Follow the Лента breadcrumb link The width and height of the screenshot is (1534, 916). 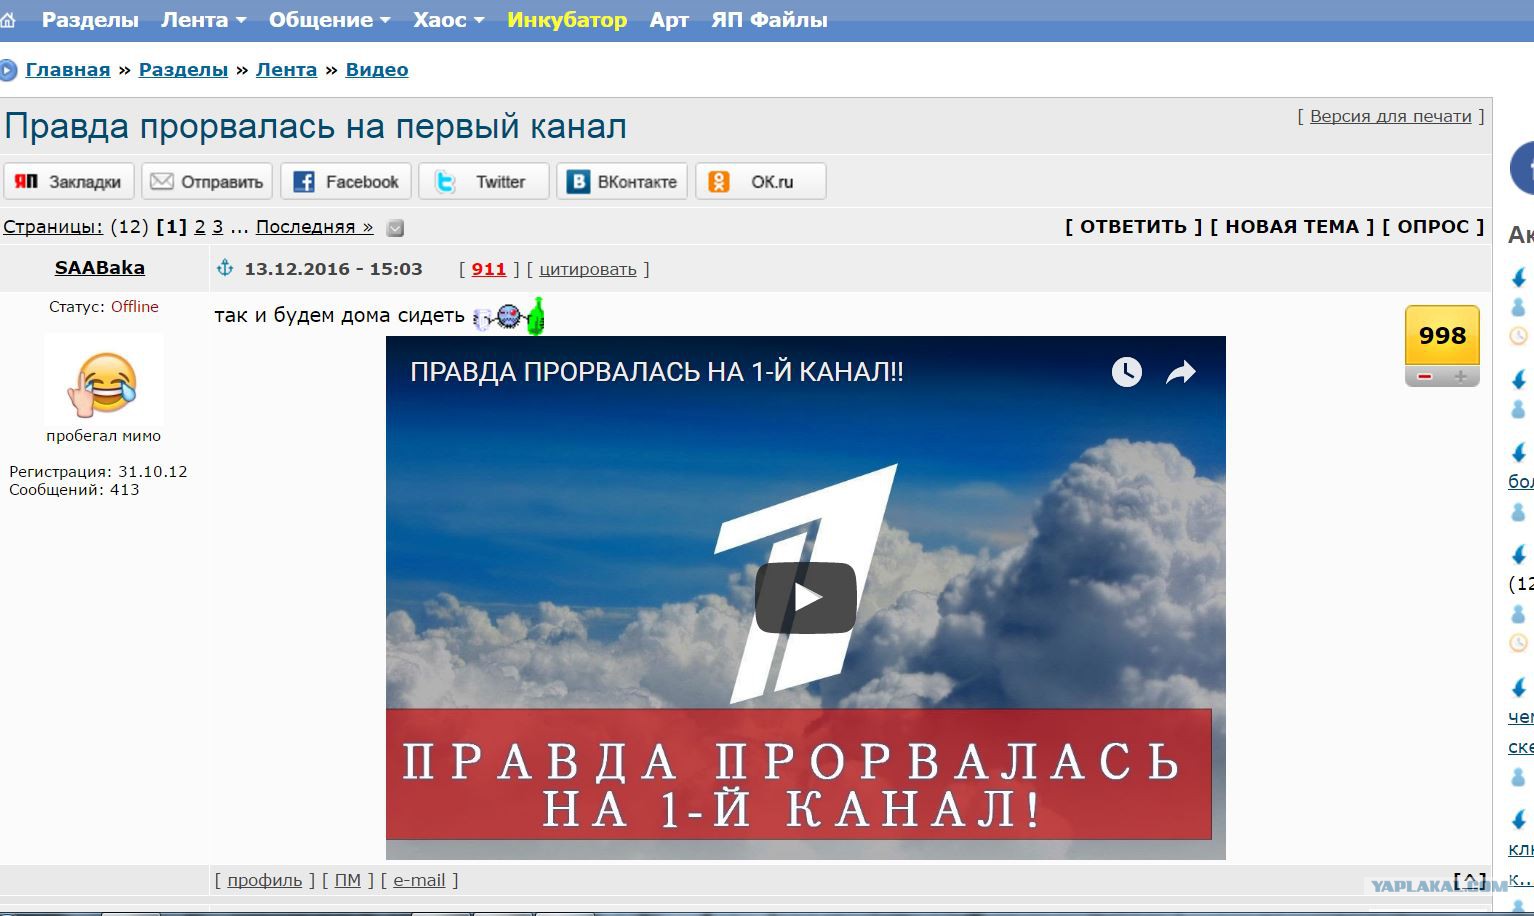point(286,70)
